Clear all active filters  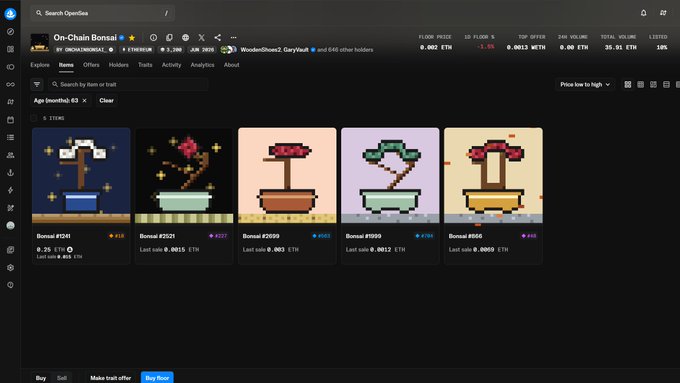(x=106, y=101)
